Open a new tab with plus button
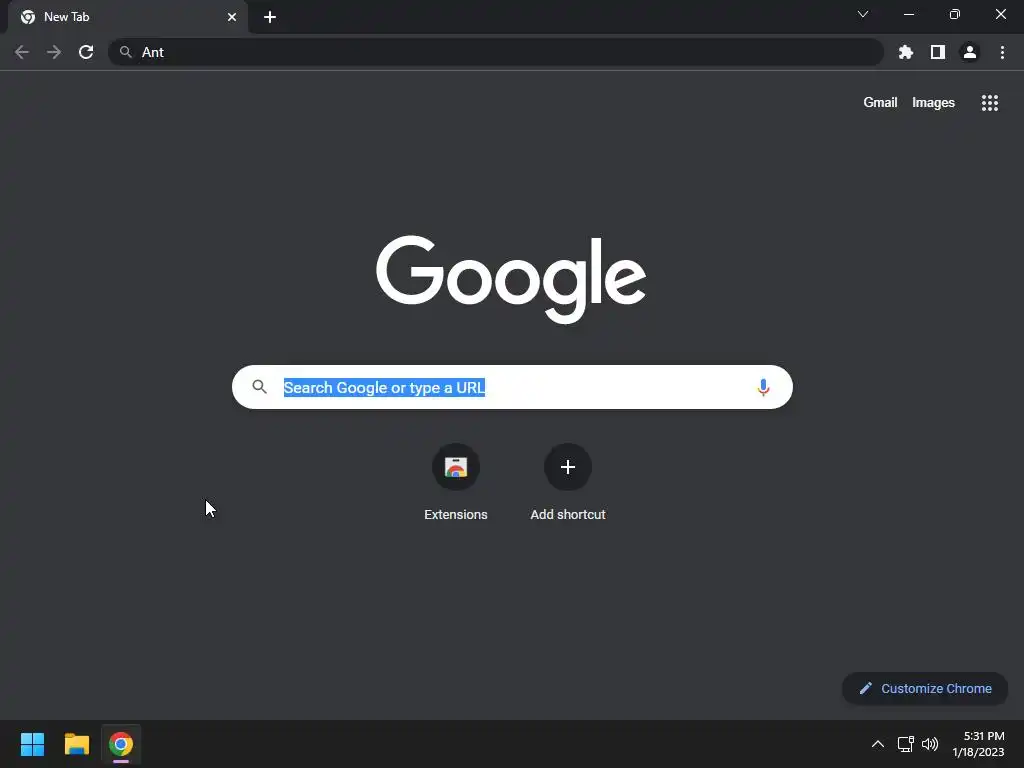Screen dimensions: 1024x768 point(270,17)
